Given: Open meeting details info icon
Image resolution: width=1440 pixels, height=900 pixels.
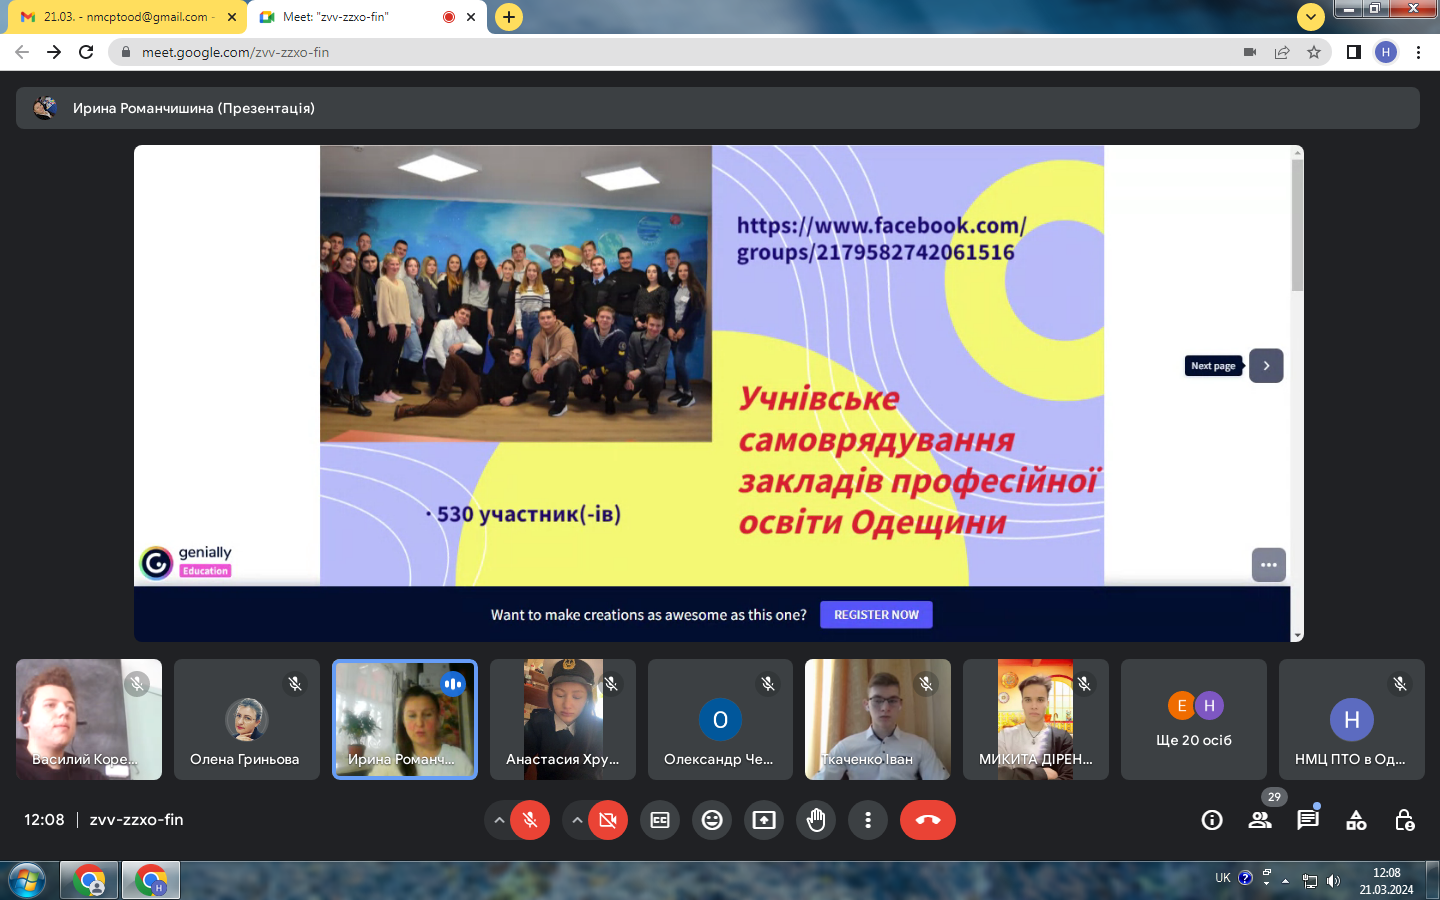Looking at the screenshot, I should tap(1212, 820).
